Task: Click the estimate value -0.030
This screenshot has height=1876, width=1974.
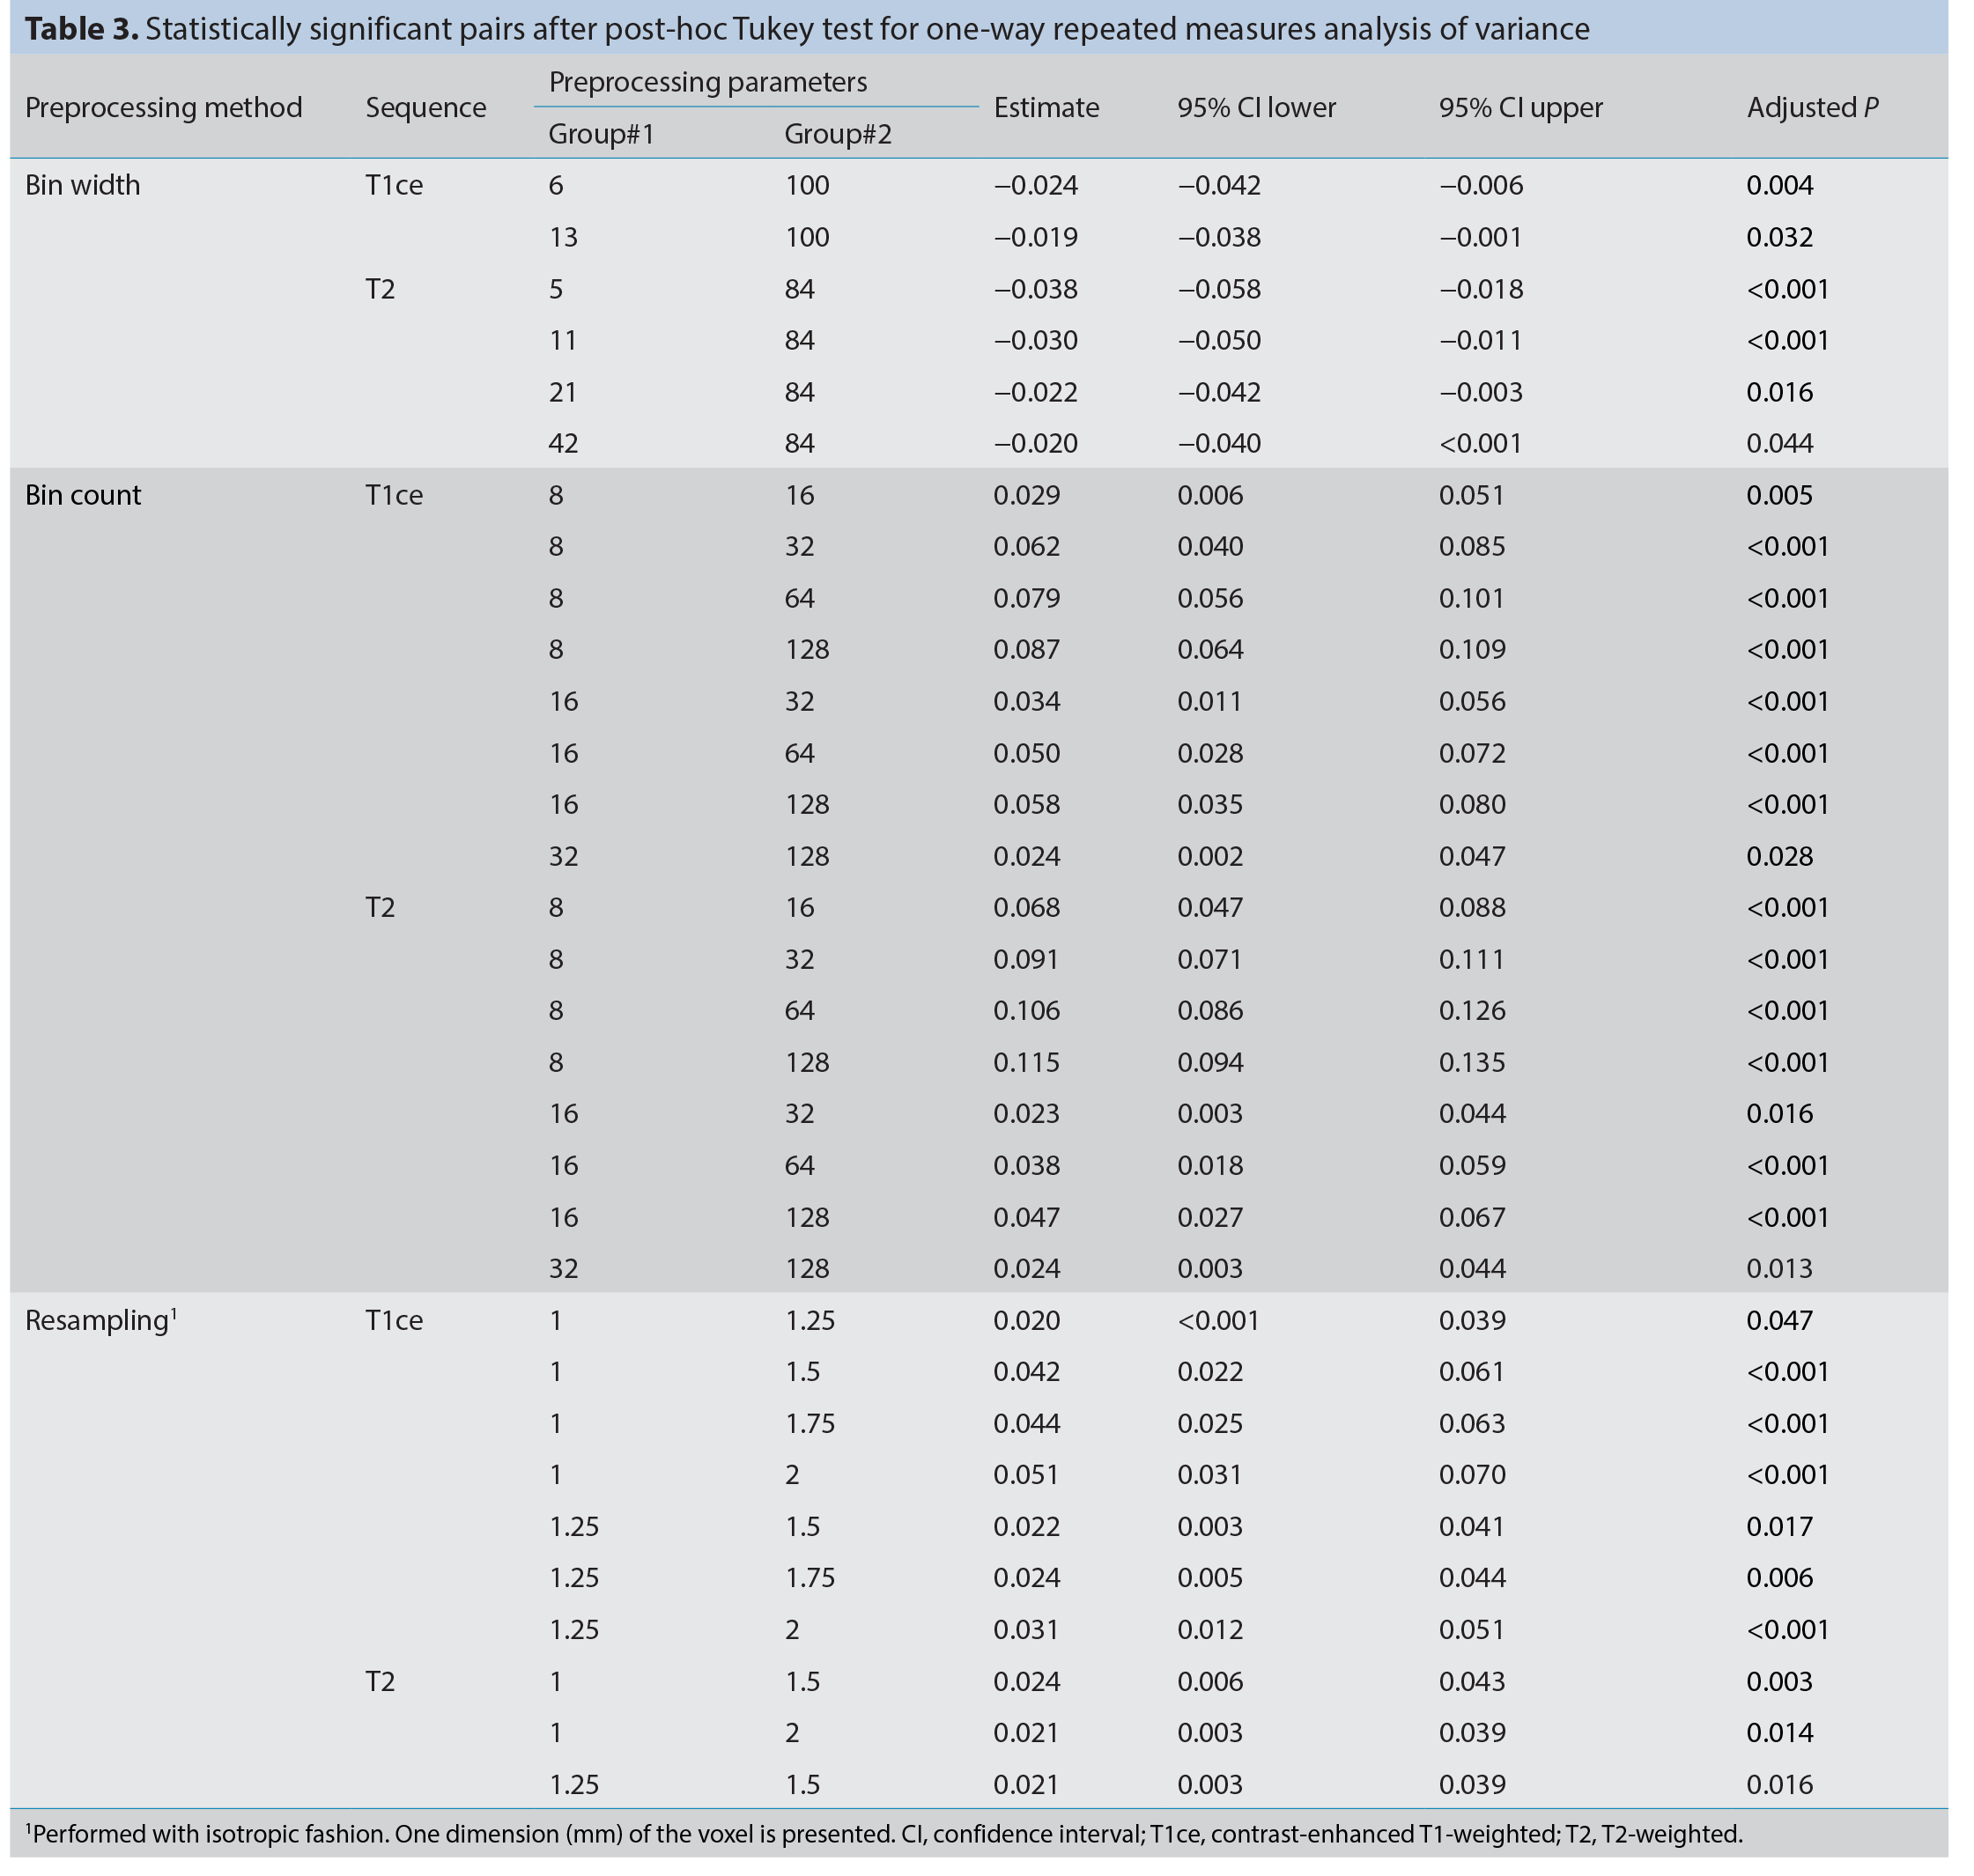Action: pyautogui.click(x=1036, y=340)
